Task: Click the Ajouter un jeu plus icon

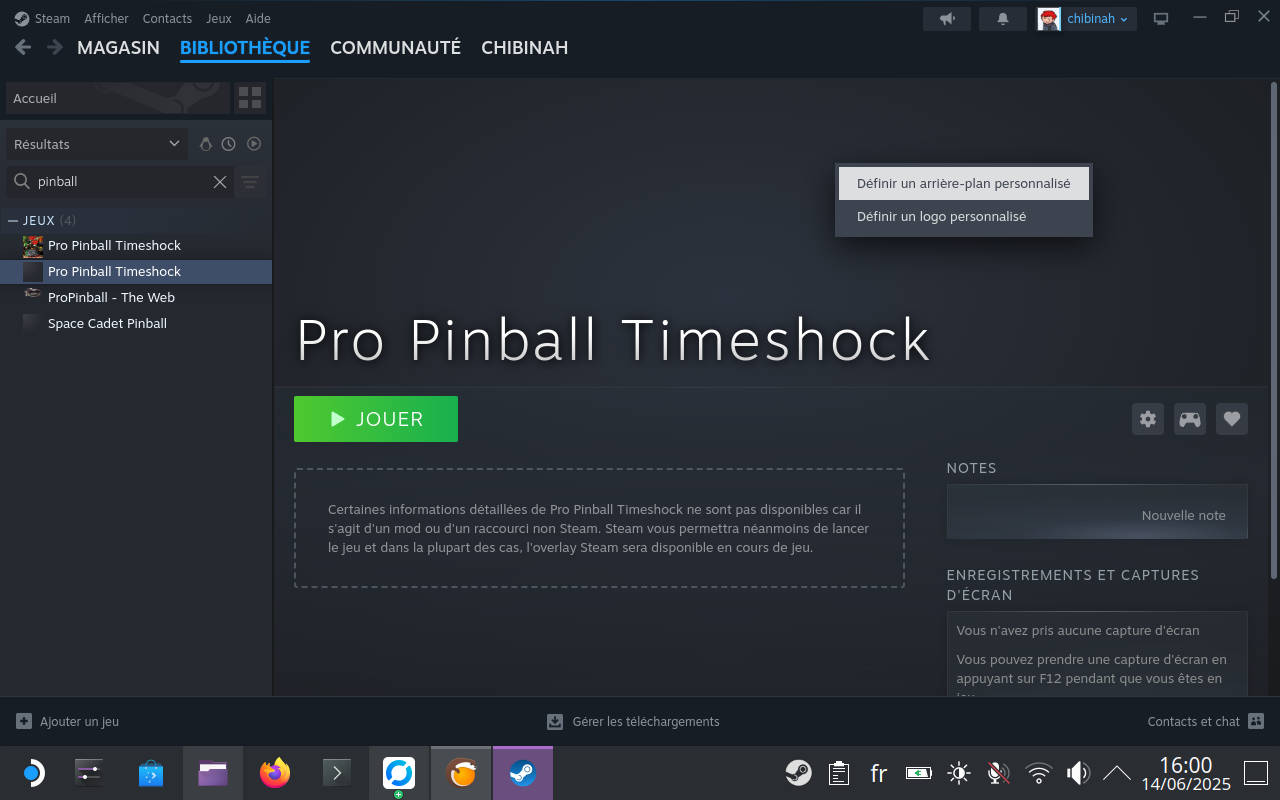Action: tap(24, 721)
